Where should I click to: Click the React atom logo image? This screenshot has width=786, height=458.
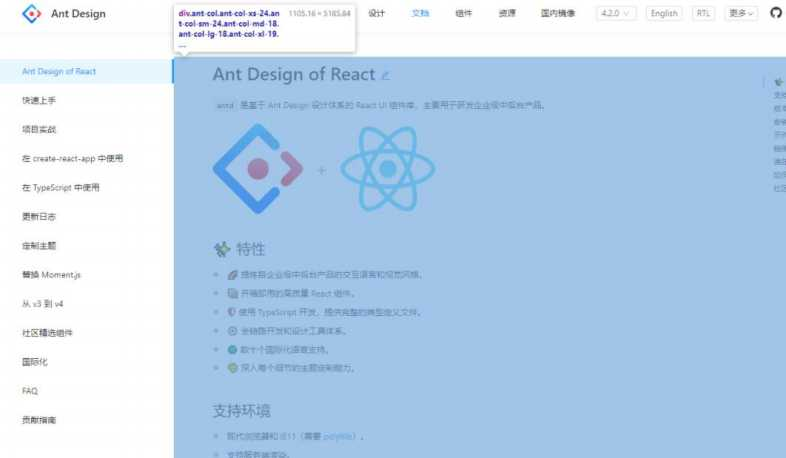coord(387,169)
